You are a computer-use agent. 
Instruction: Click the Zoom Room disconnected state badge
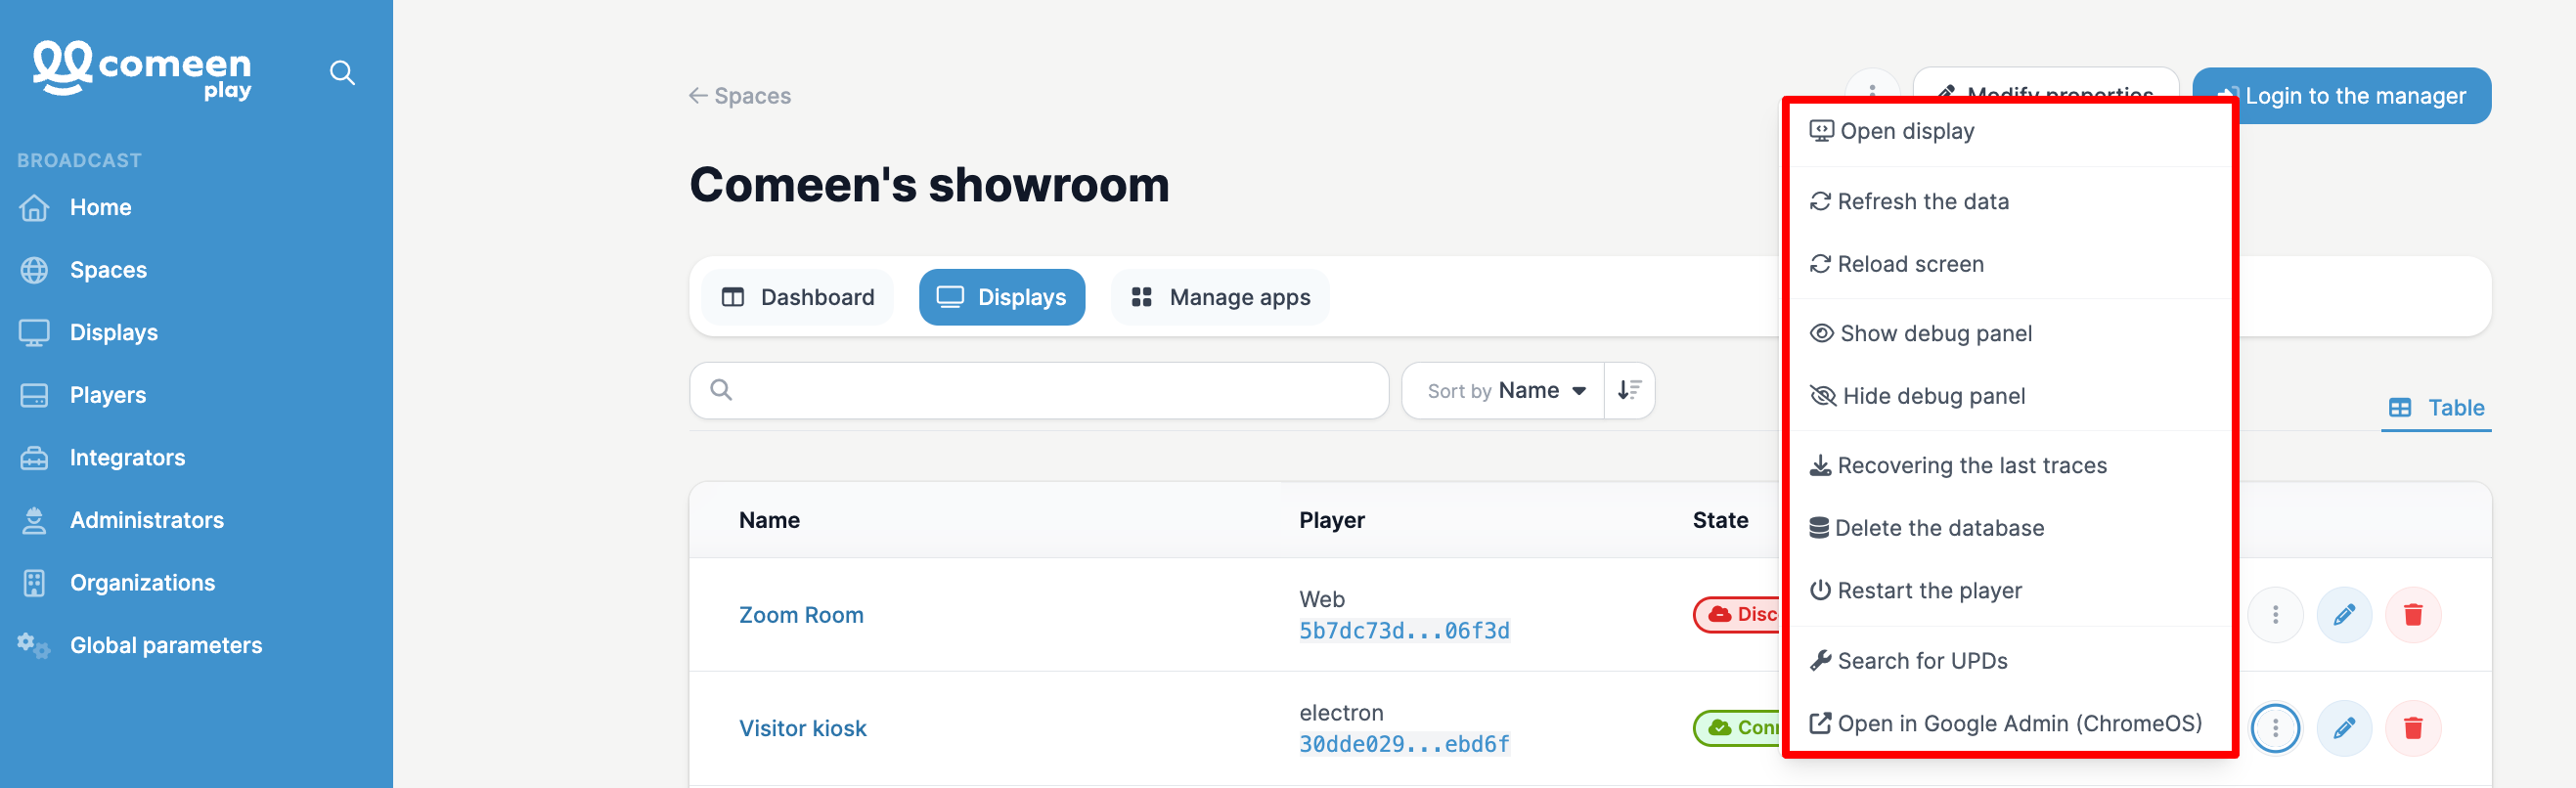(x=1738, y=614)
